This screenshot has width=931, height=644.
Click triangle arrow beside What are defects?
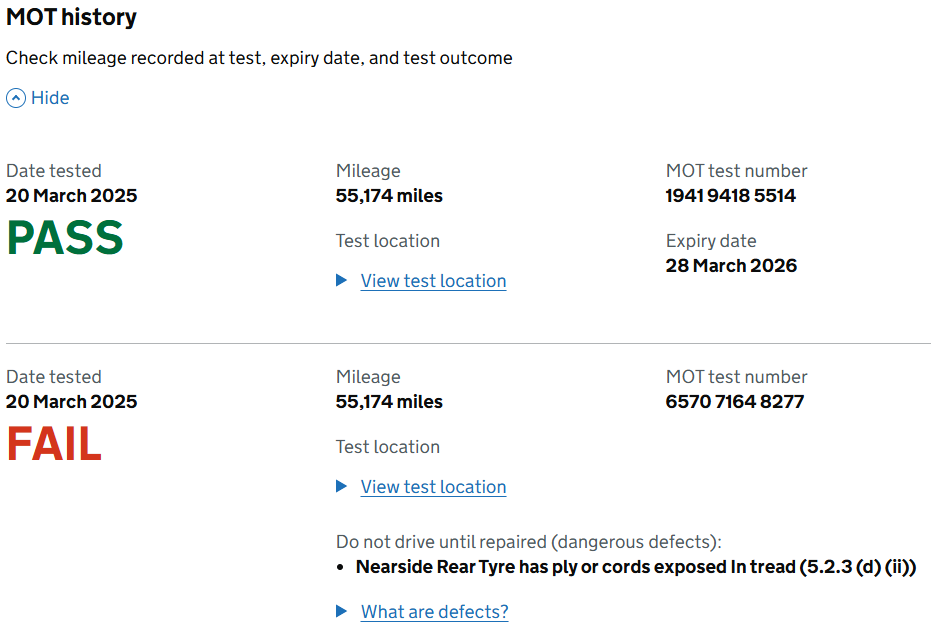(341, 611)
